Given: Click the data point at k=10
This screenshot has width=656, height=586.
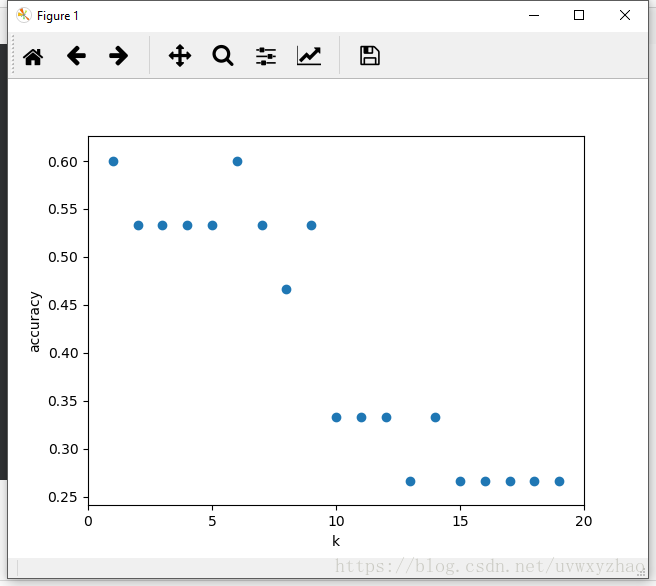Looking at the screenshot, I should point(336,417).
